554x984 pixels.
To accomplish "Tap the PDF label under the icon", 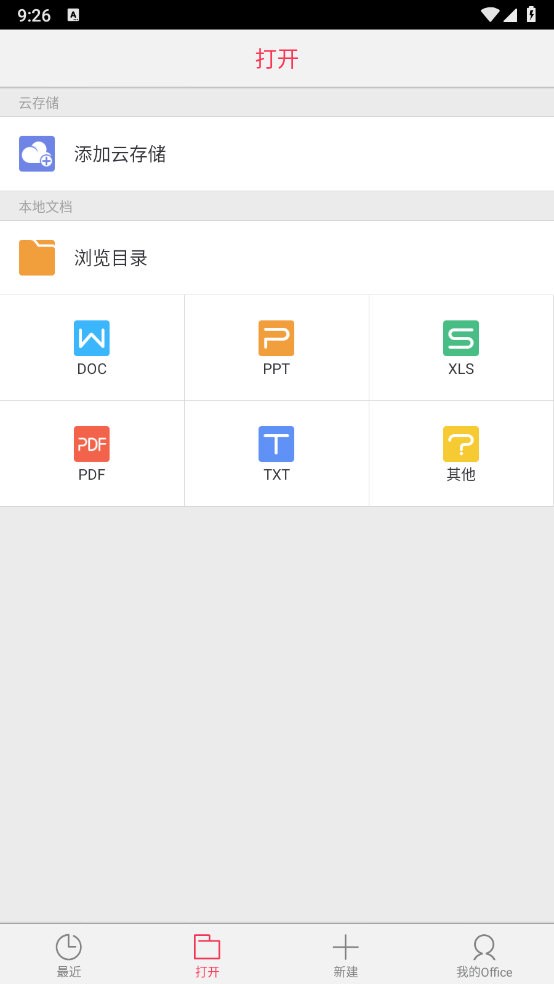I will click(x=92, y=475).
